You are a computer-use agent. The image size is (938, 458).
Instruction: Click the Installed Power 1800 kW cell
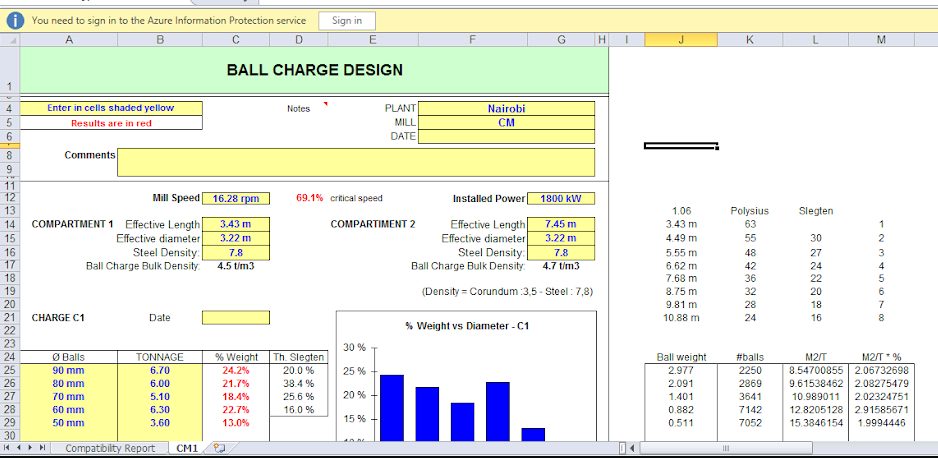pos(560,198)
